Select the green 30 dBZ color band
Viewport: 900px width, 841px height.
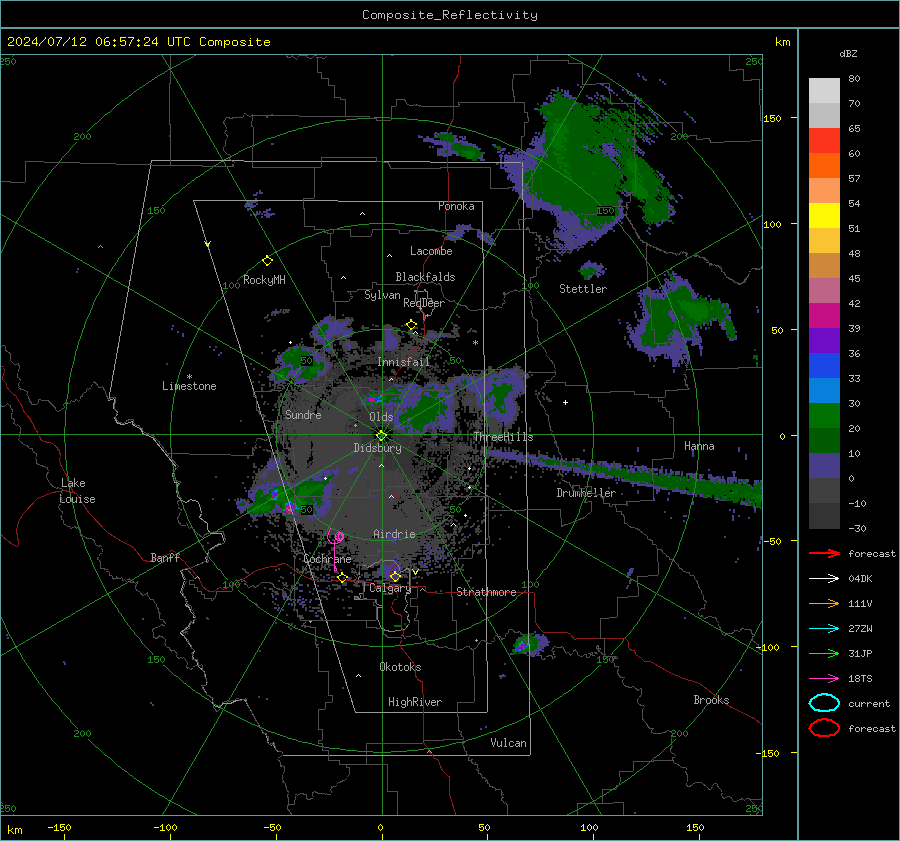point(824,415)
